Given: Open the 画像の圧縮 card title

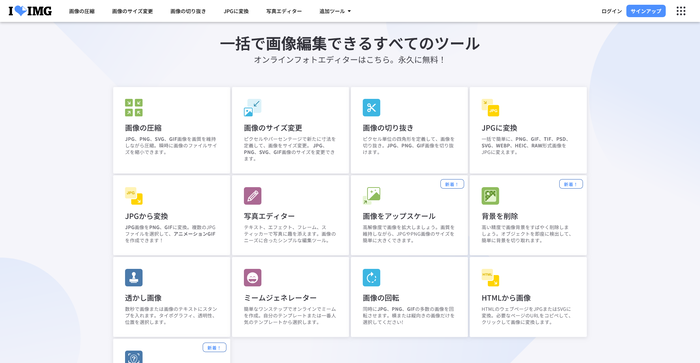Looking at the screenshot, I should click(x=143, y=128).
